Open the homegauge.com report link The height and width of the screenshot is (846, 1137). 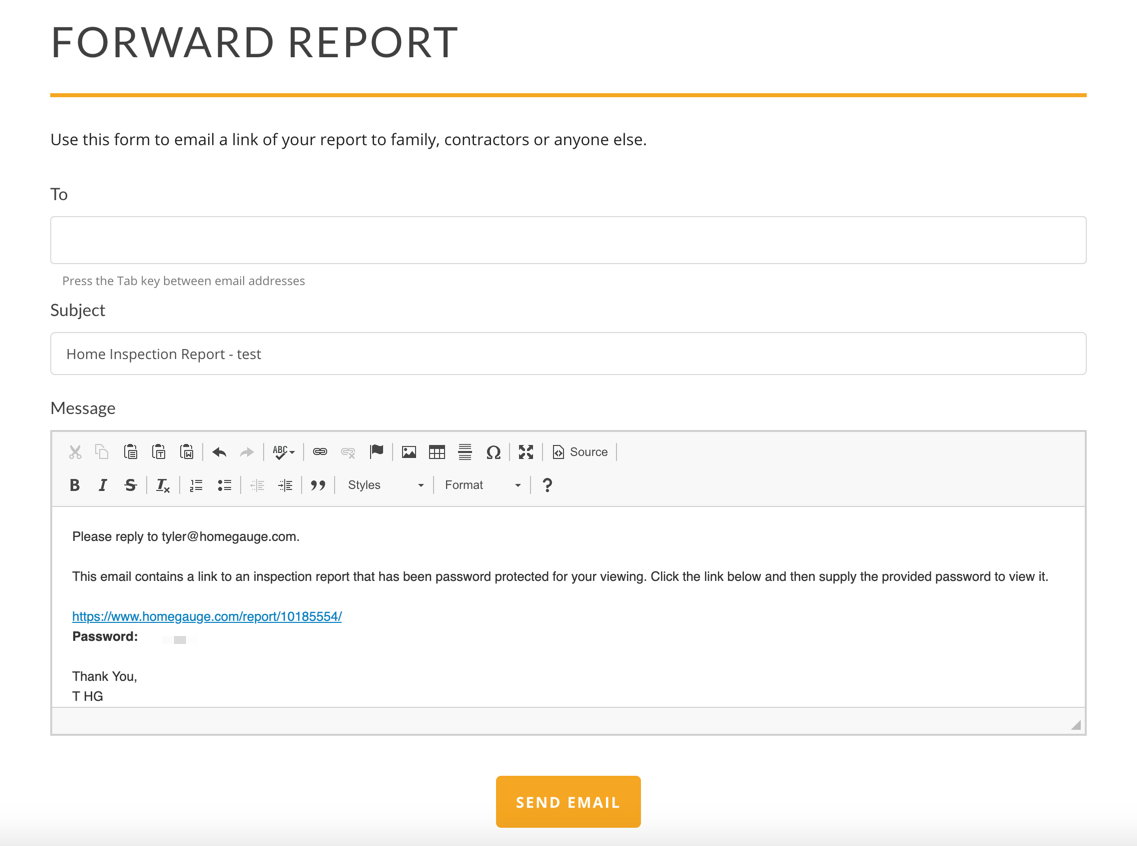click(x=207, y=617)
